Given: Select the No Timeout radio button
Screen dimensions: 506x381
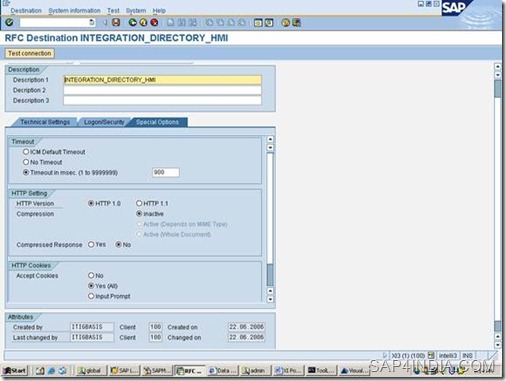Looking at the screenshot, I should tap(26, 162).
